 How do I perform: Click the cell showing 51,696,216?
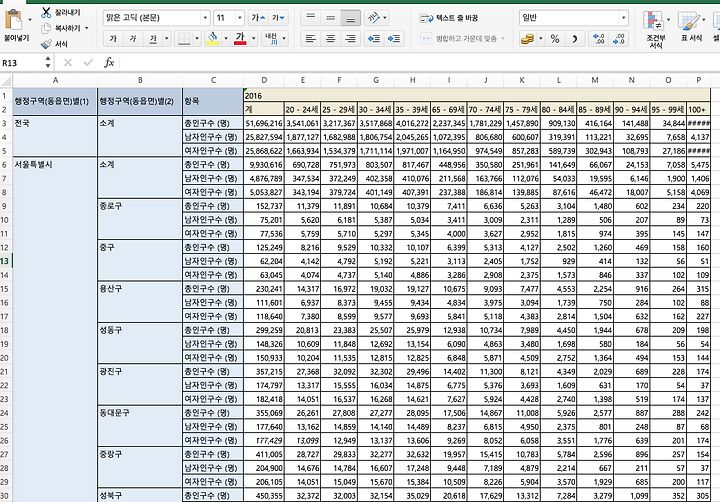(264, 124)
